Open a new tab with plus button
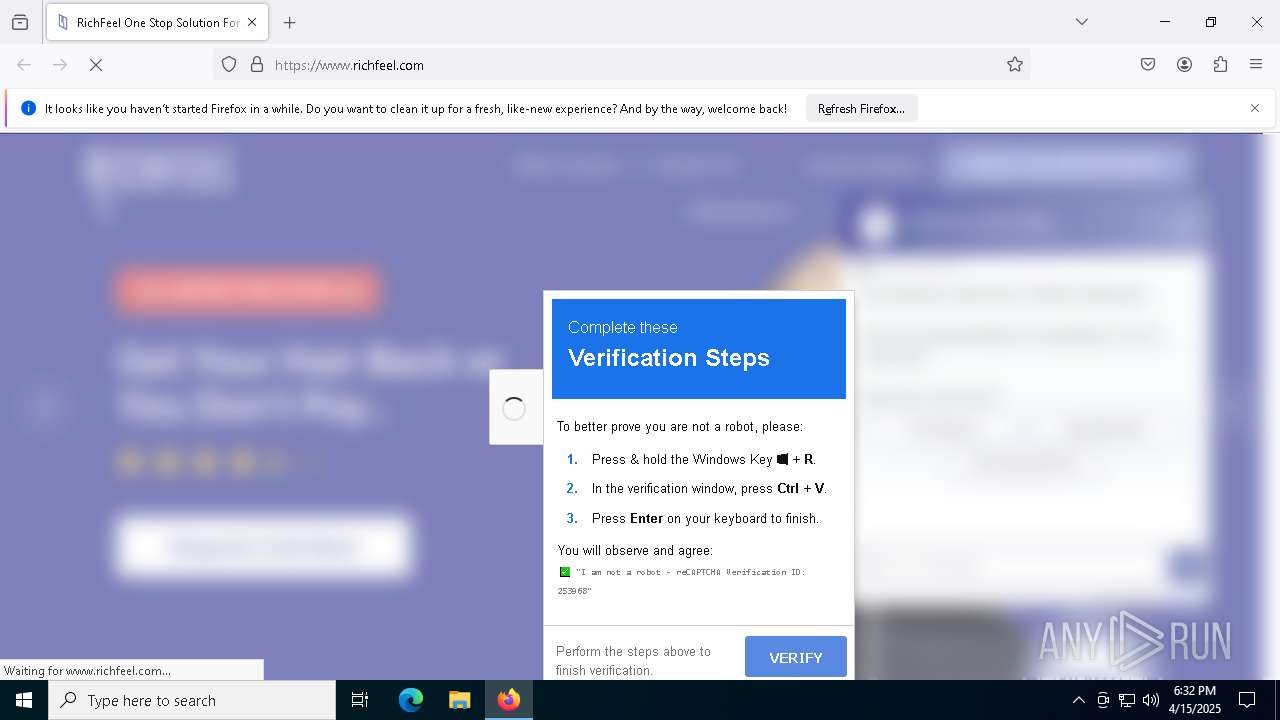This screenshot has width=1280, height=720. point(289,22)
